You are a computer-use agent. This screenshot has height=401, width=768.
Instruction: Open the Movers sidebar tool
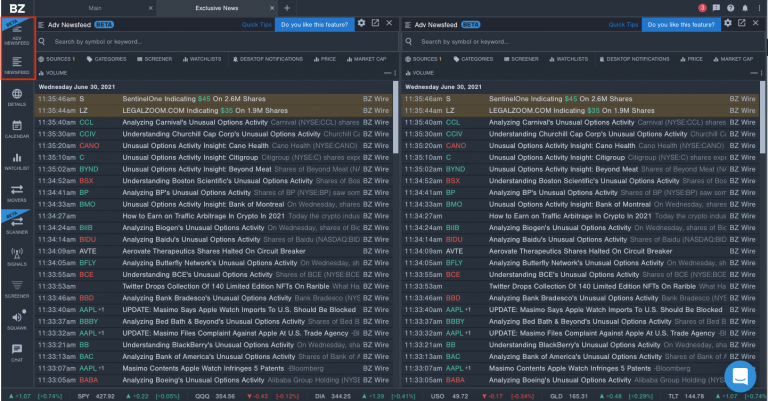click(17, 193)
